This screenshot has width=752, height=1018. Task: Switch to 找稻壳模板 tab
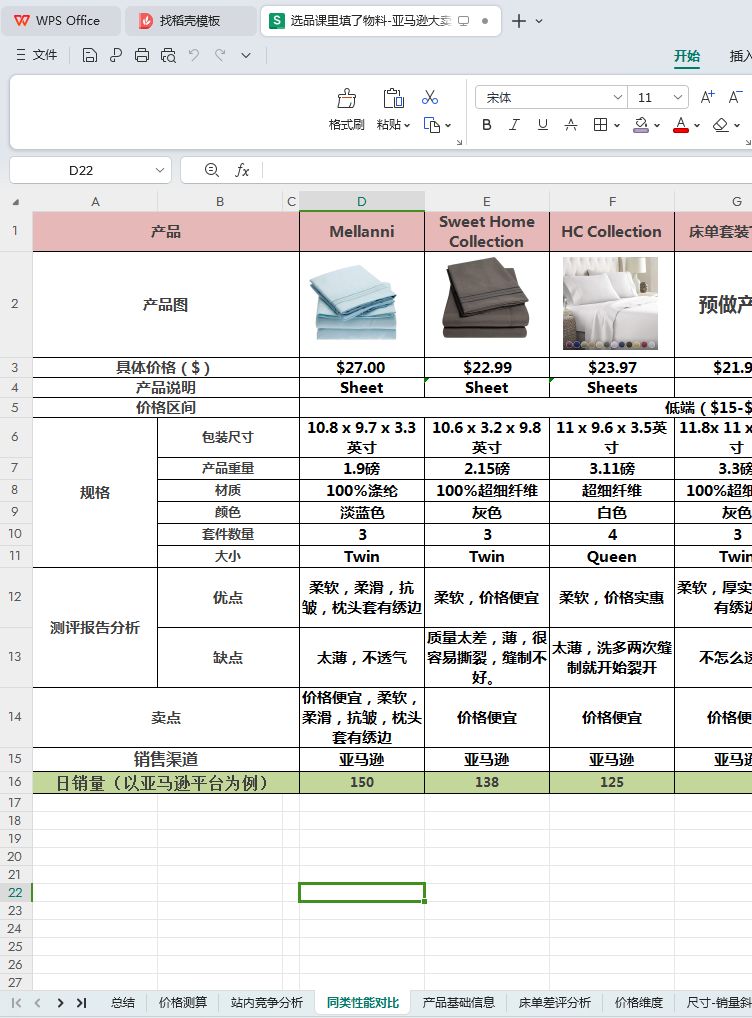click(x=190, y=21)
